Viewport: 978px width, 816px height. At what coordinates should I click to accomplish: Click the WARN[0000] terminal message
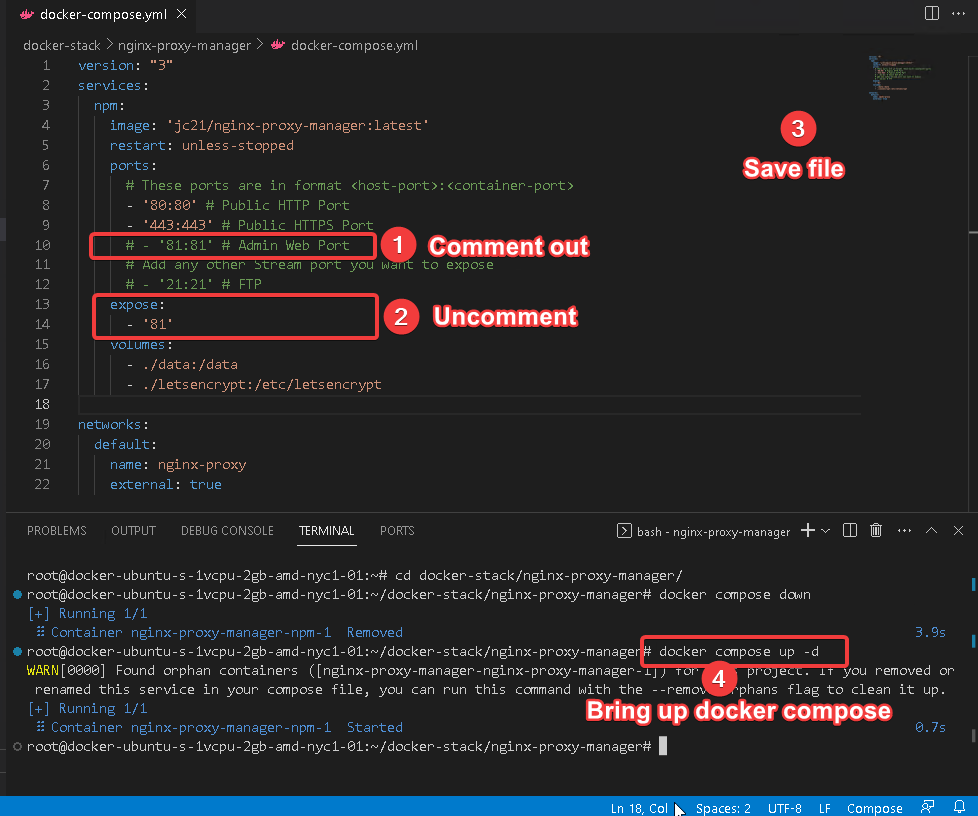[65, 671]
